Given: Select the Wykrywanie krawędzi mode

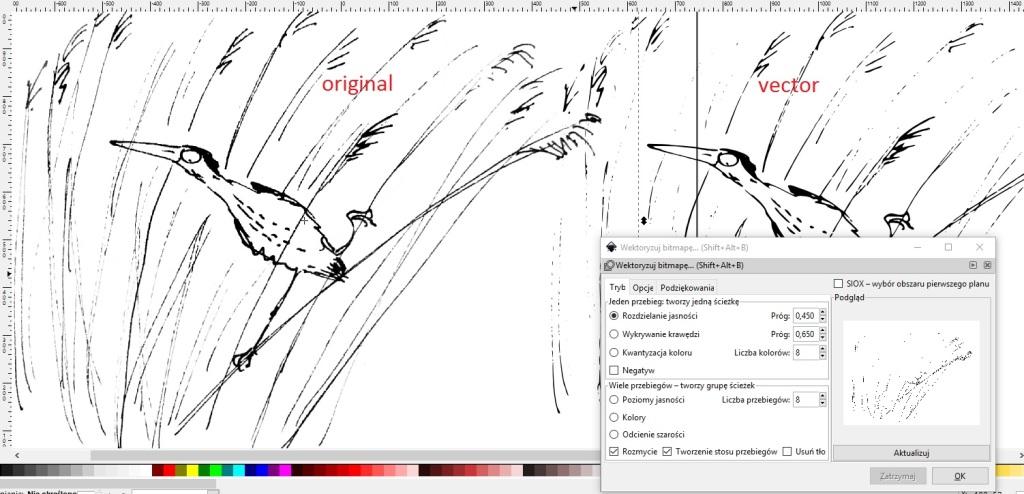Looking at the screenshot, I should click(x=615, y=333).
